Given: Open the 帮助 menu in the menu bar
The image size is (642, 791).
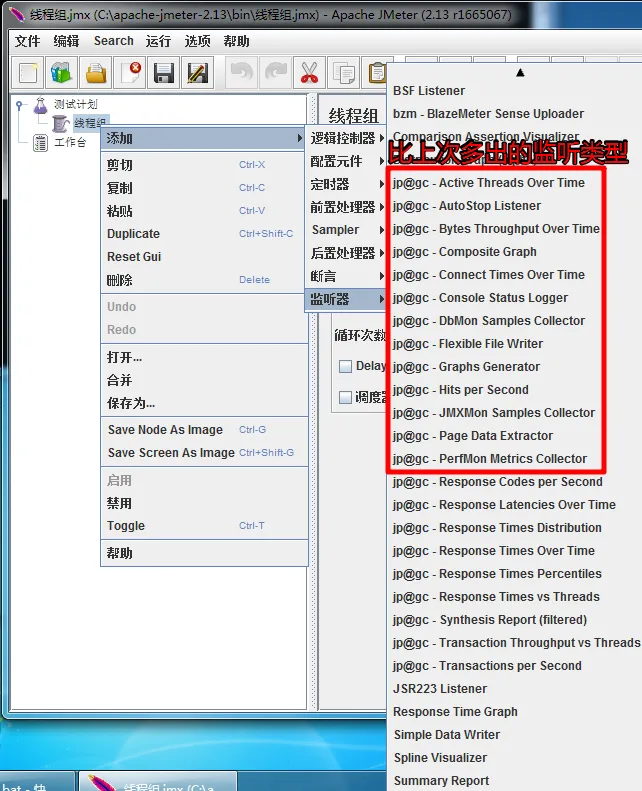Looking at the screenshot, I should (237, 41).
